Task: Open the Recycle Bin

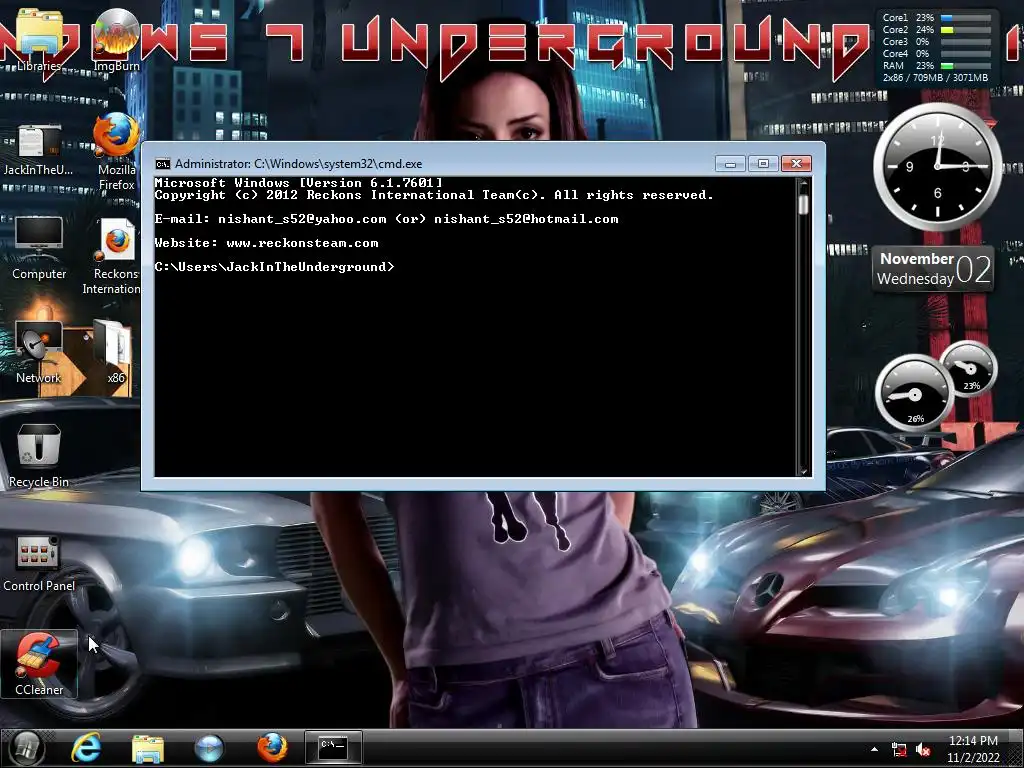Action: (39, 456)
